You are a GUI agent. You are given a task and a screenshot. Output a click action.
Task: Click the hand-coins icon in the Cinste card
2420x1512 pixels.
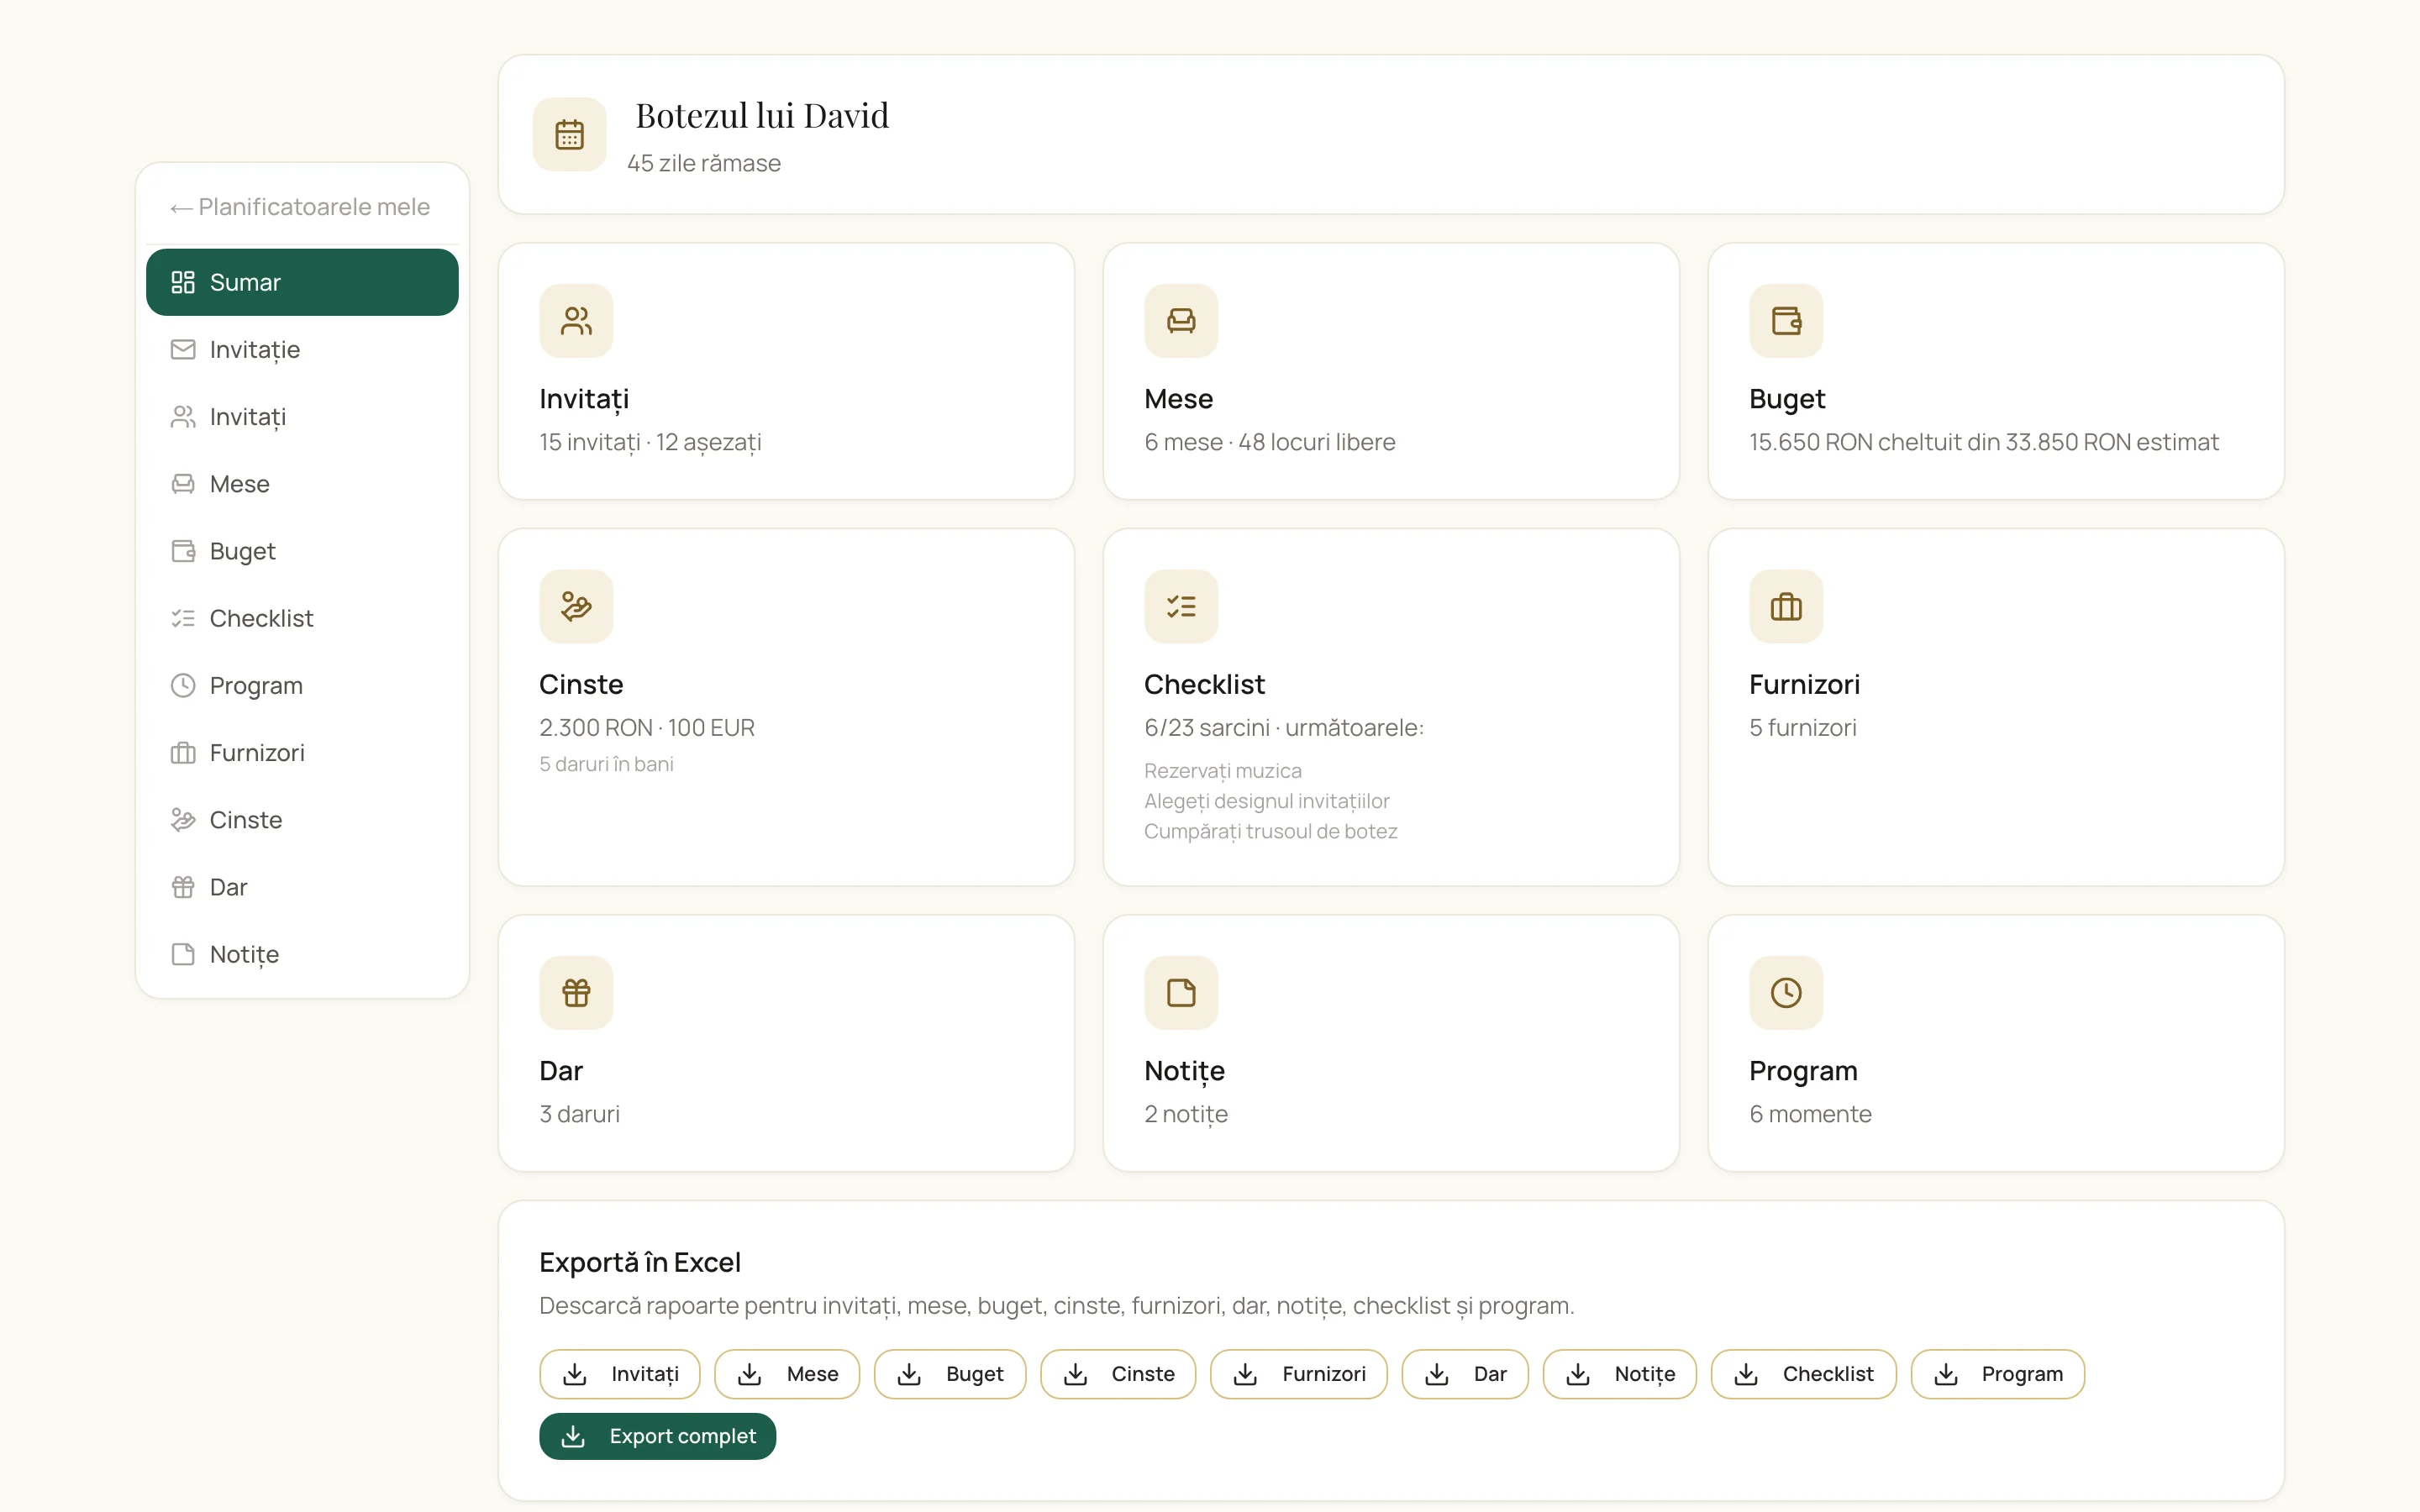(x=576, y=606)
